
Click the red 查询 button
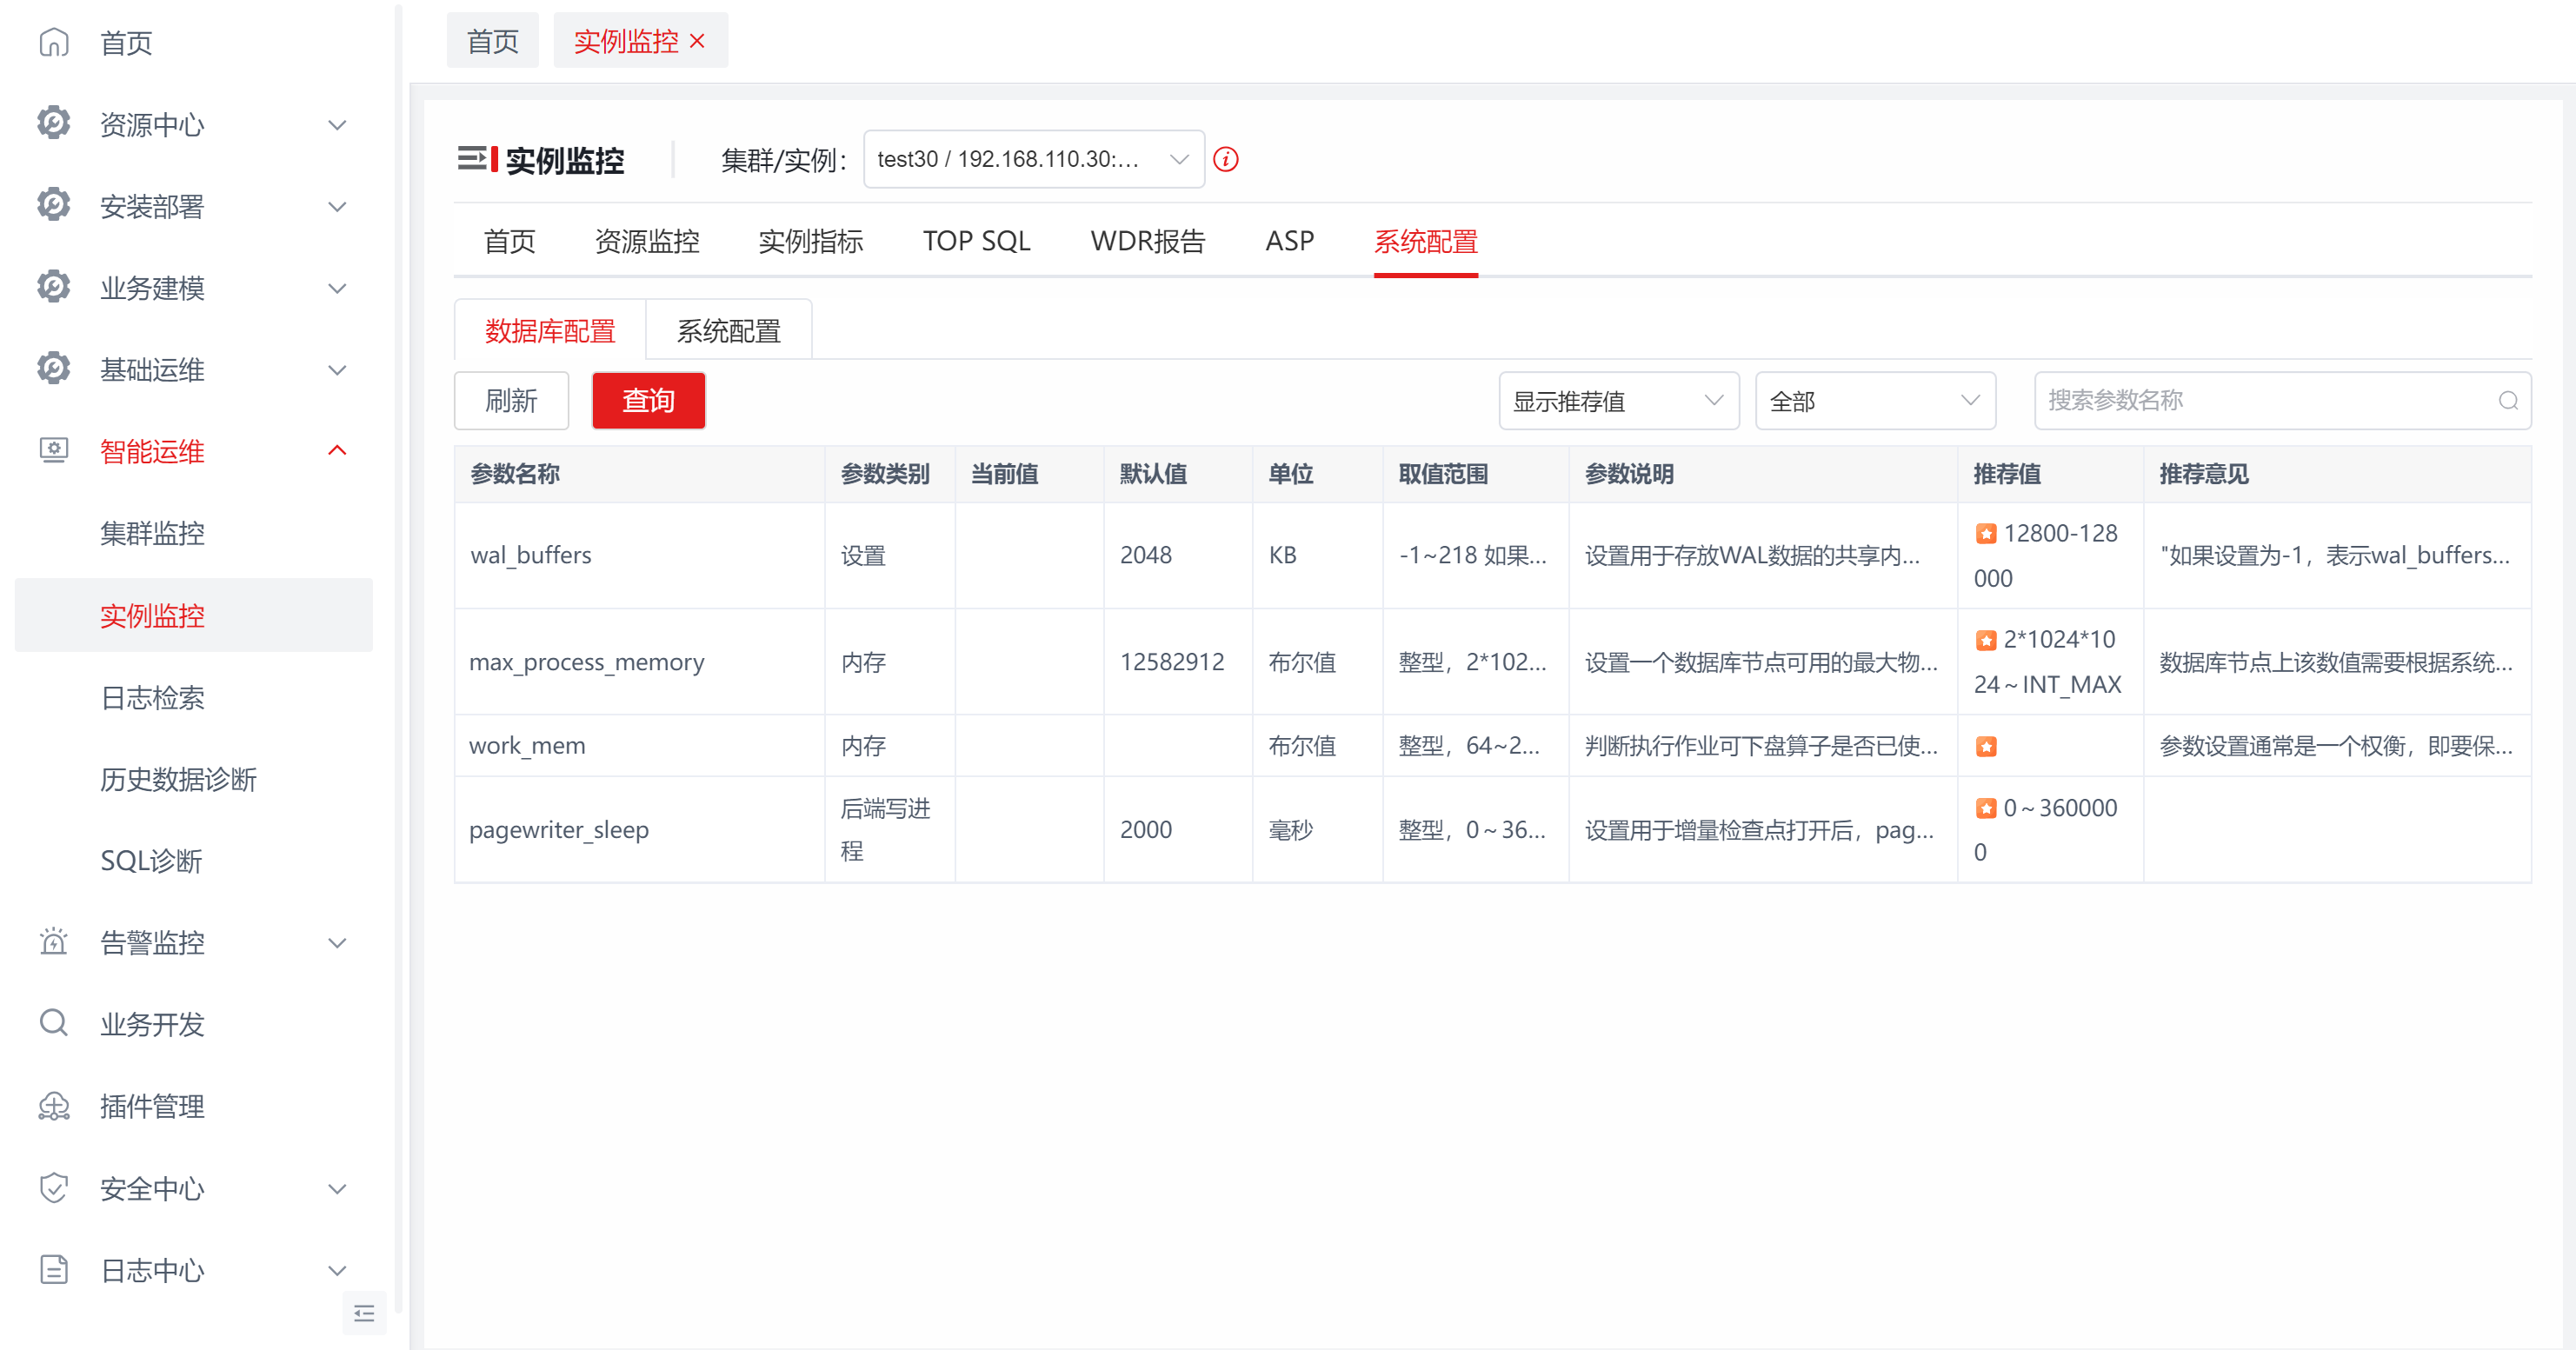click(x=648, y=401)
